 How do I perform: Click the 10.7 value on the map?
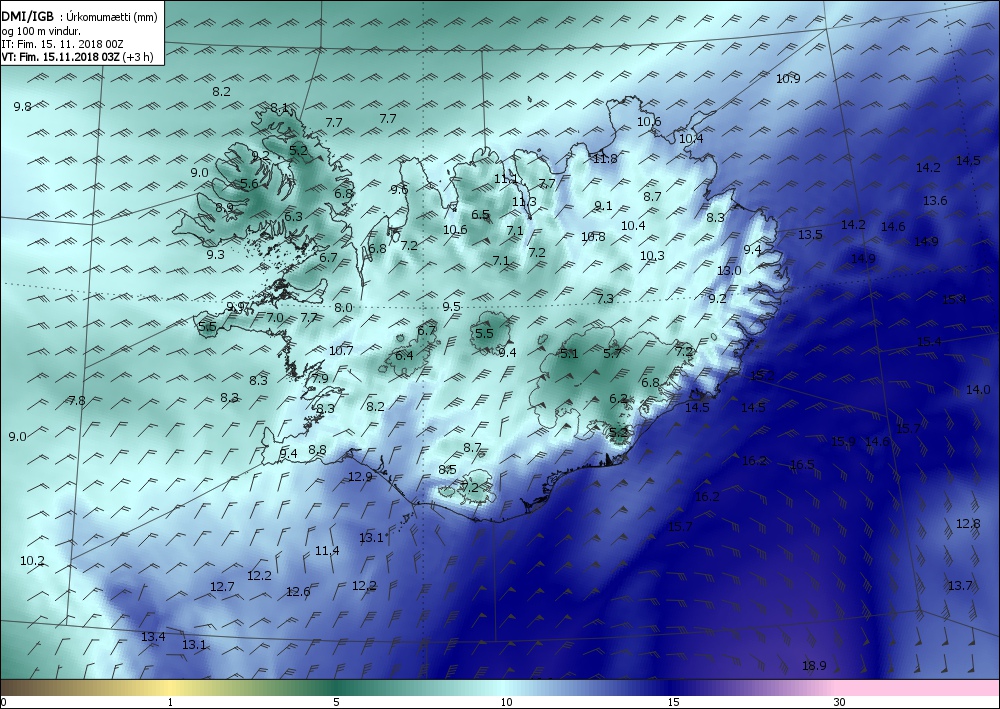341,350
